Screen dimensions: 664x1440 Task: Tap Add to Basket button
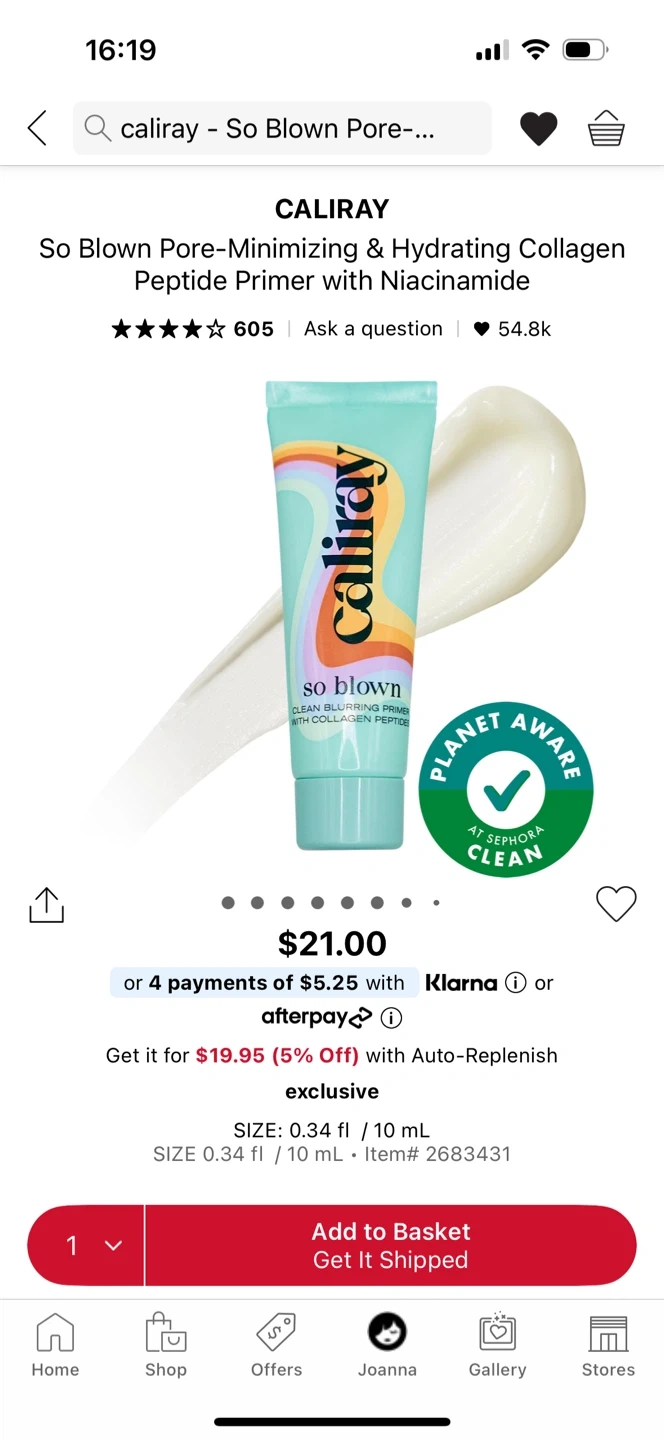click(391, 1245)
